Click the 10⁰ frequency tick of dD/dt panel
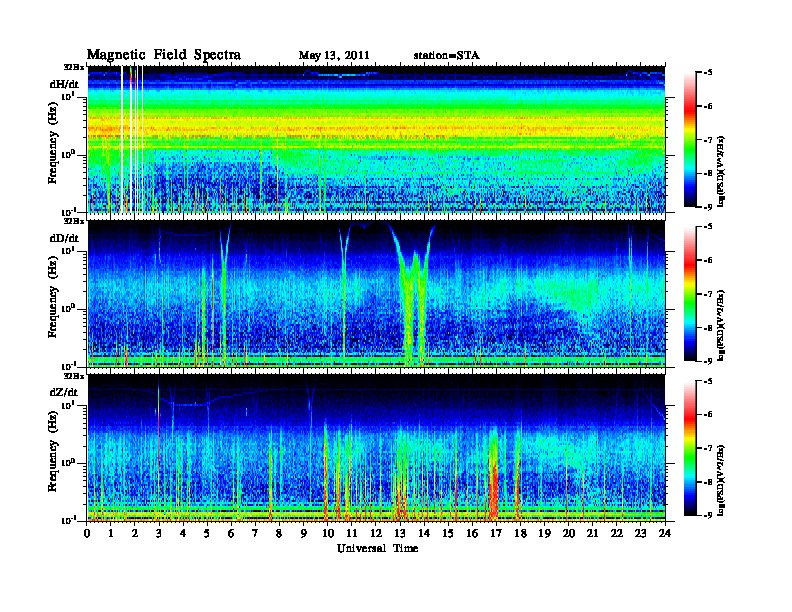Screen dimensions: 792x612 point(68,309)
